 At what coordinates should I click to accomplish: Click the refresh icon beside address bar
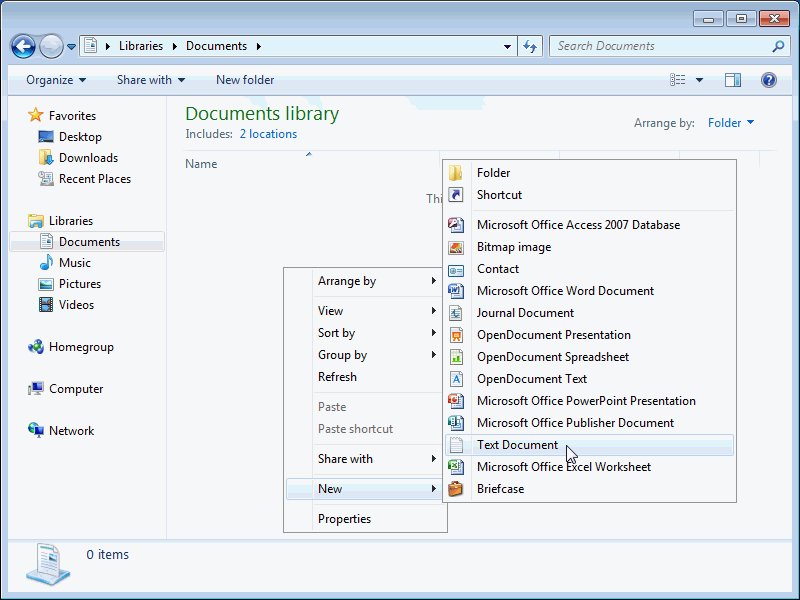pyautogui.click(x=530, y=46)
